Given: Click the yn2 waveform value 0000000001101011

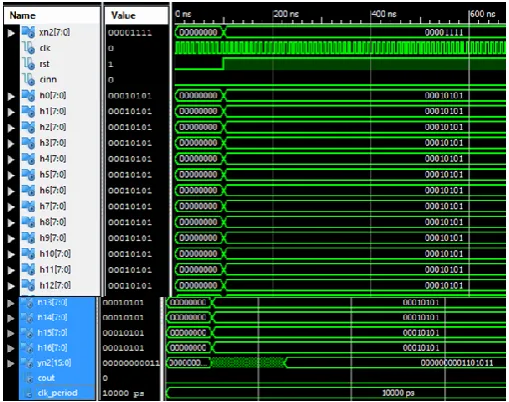Looking at the screenshot, I should pyautogui.click(x=457, y=363).
